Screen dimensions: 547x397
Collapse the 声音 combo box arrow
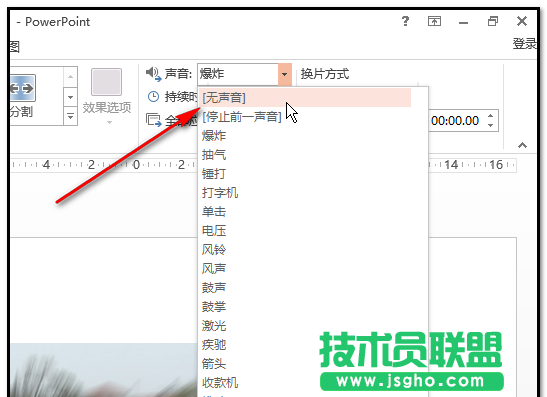[285, 74]
